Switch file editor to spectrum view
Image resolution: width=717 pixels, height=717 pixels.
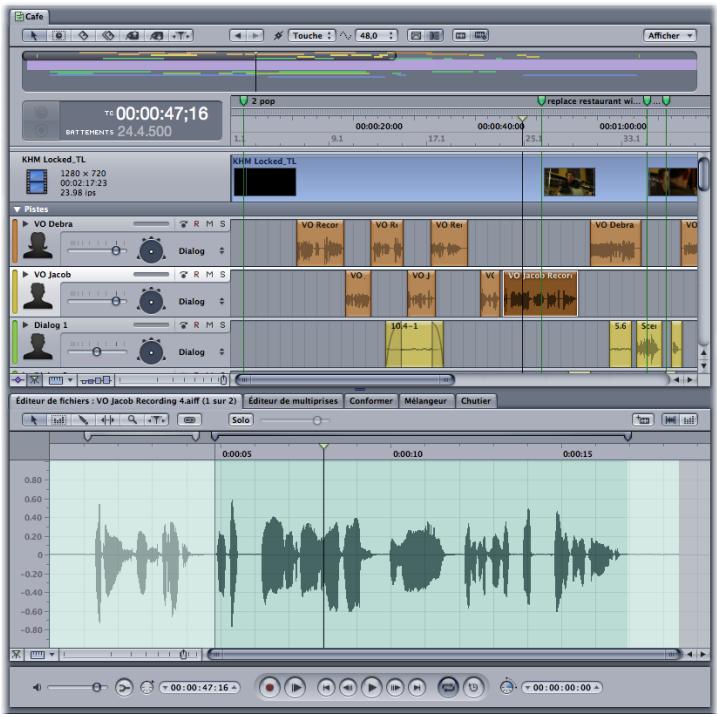coord(689,420)
